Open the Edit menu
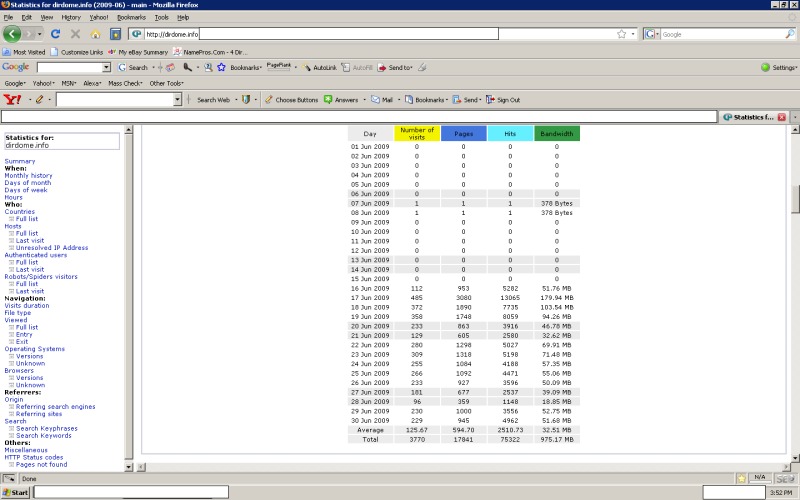 click(x=27, y=17)
